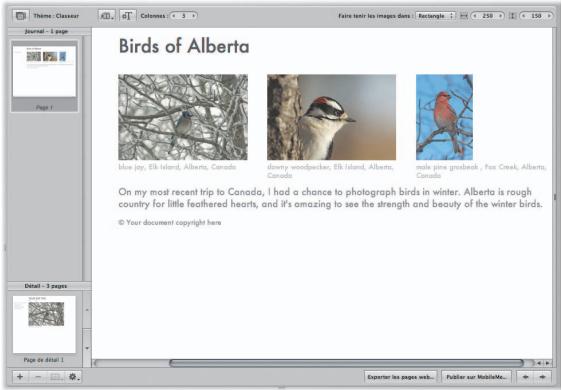Decrease the image width value 250
Viewport: 562px width, 390px height.
(475, 16)
